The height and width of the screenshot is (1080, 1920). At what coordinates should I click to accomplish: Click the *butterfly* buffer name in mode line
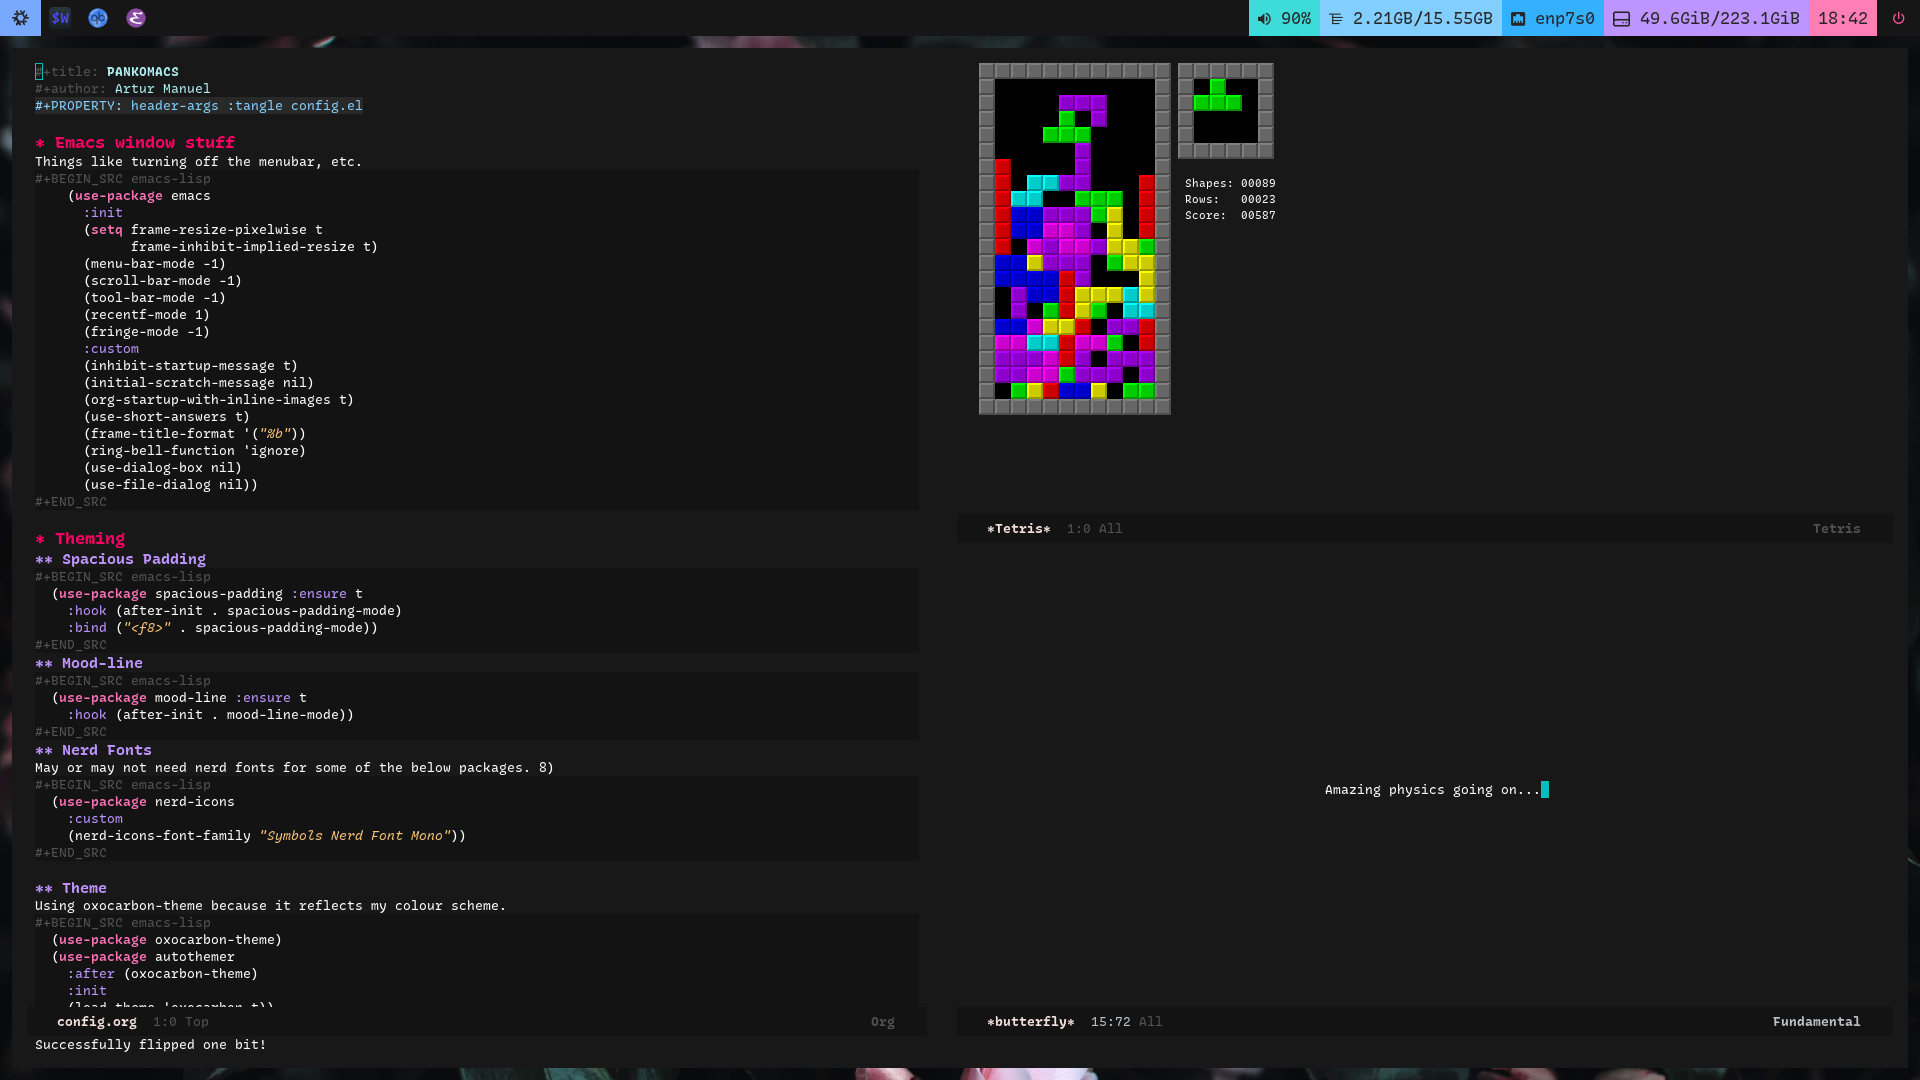[x=1031, y=1022]
